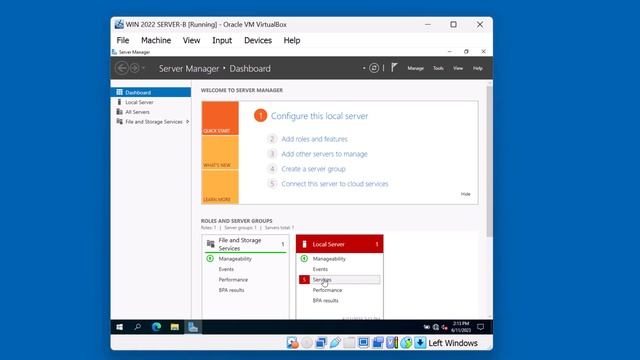
Task: Click the guest clock showing 2:13 PM
Action: (461, 327)
